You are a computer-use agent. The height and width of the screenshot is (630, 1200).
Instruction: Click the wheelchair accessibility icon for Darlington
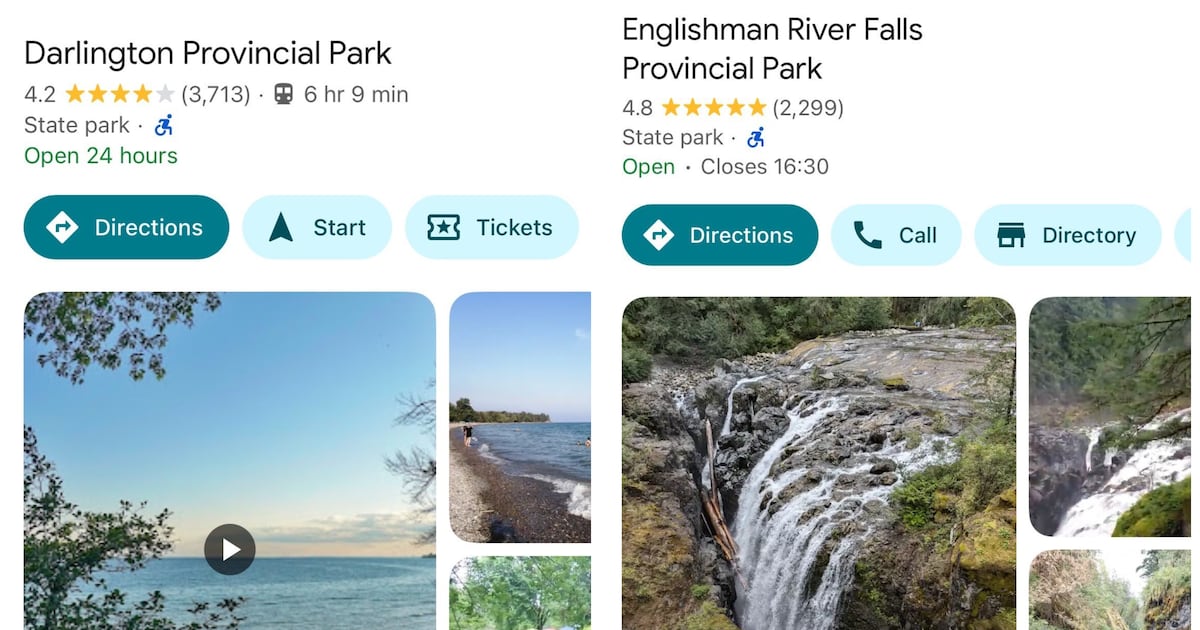coord(164,125)
